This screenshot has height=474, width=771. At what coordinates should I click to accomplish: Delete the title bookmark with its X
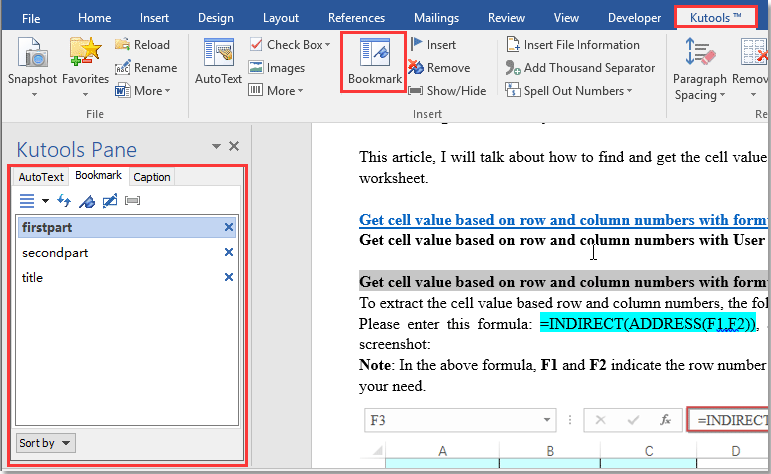229,277
